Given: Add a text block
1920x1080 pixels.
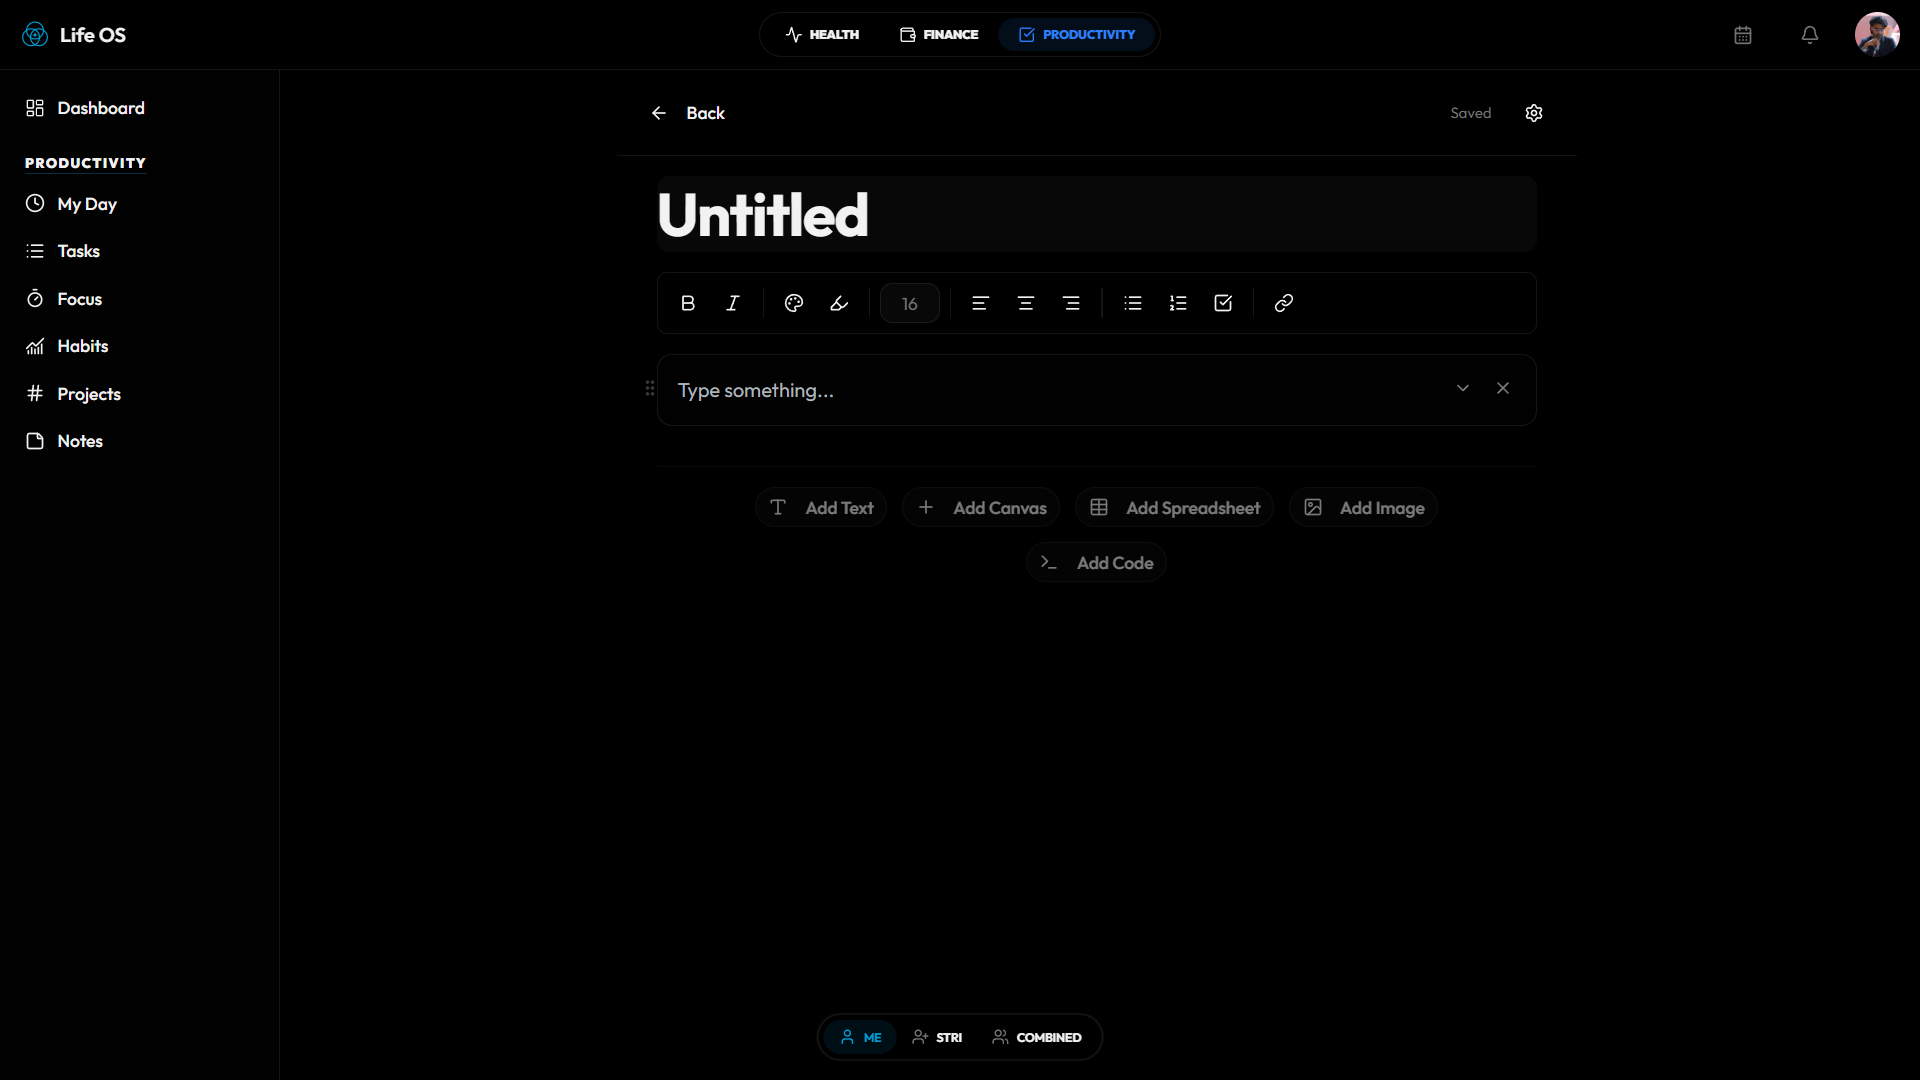Looking at the screenshot, I should [821, 508].
